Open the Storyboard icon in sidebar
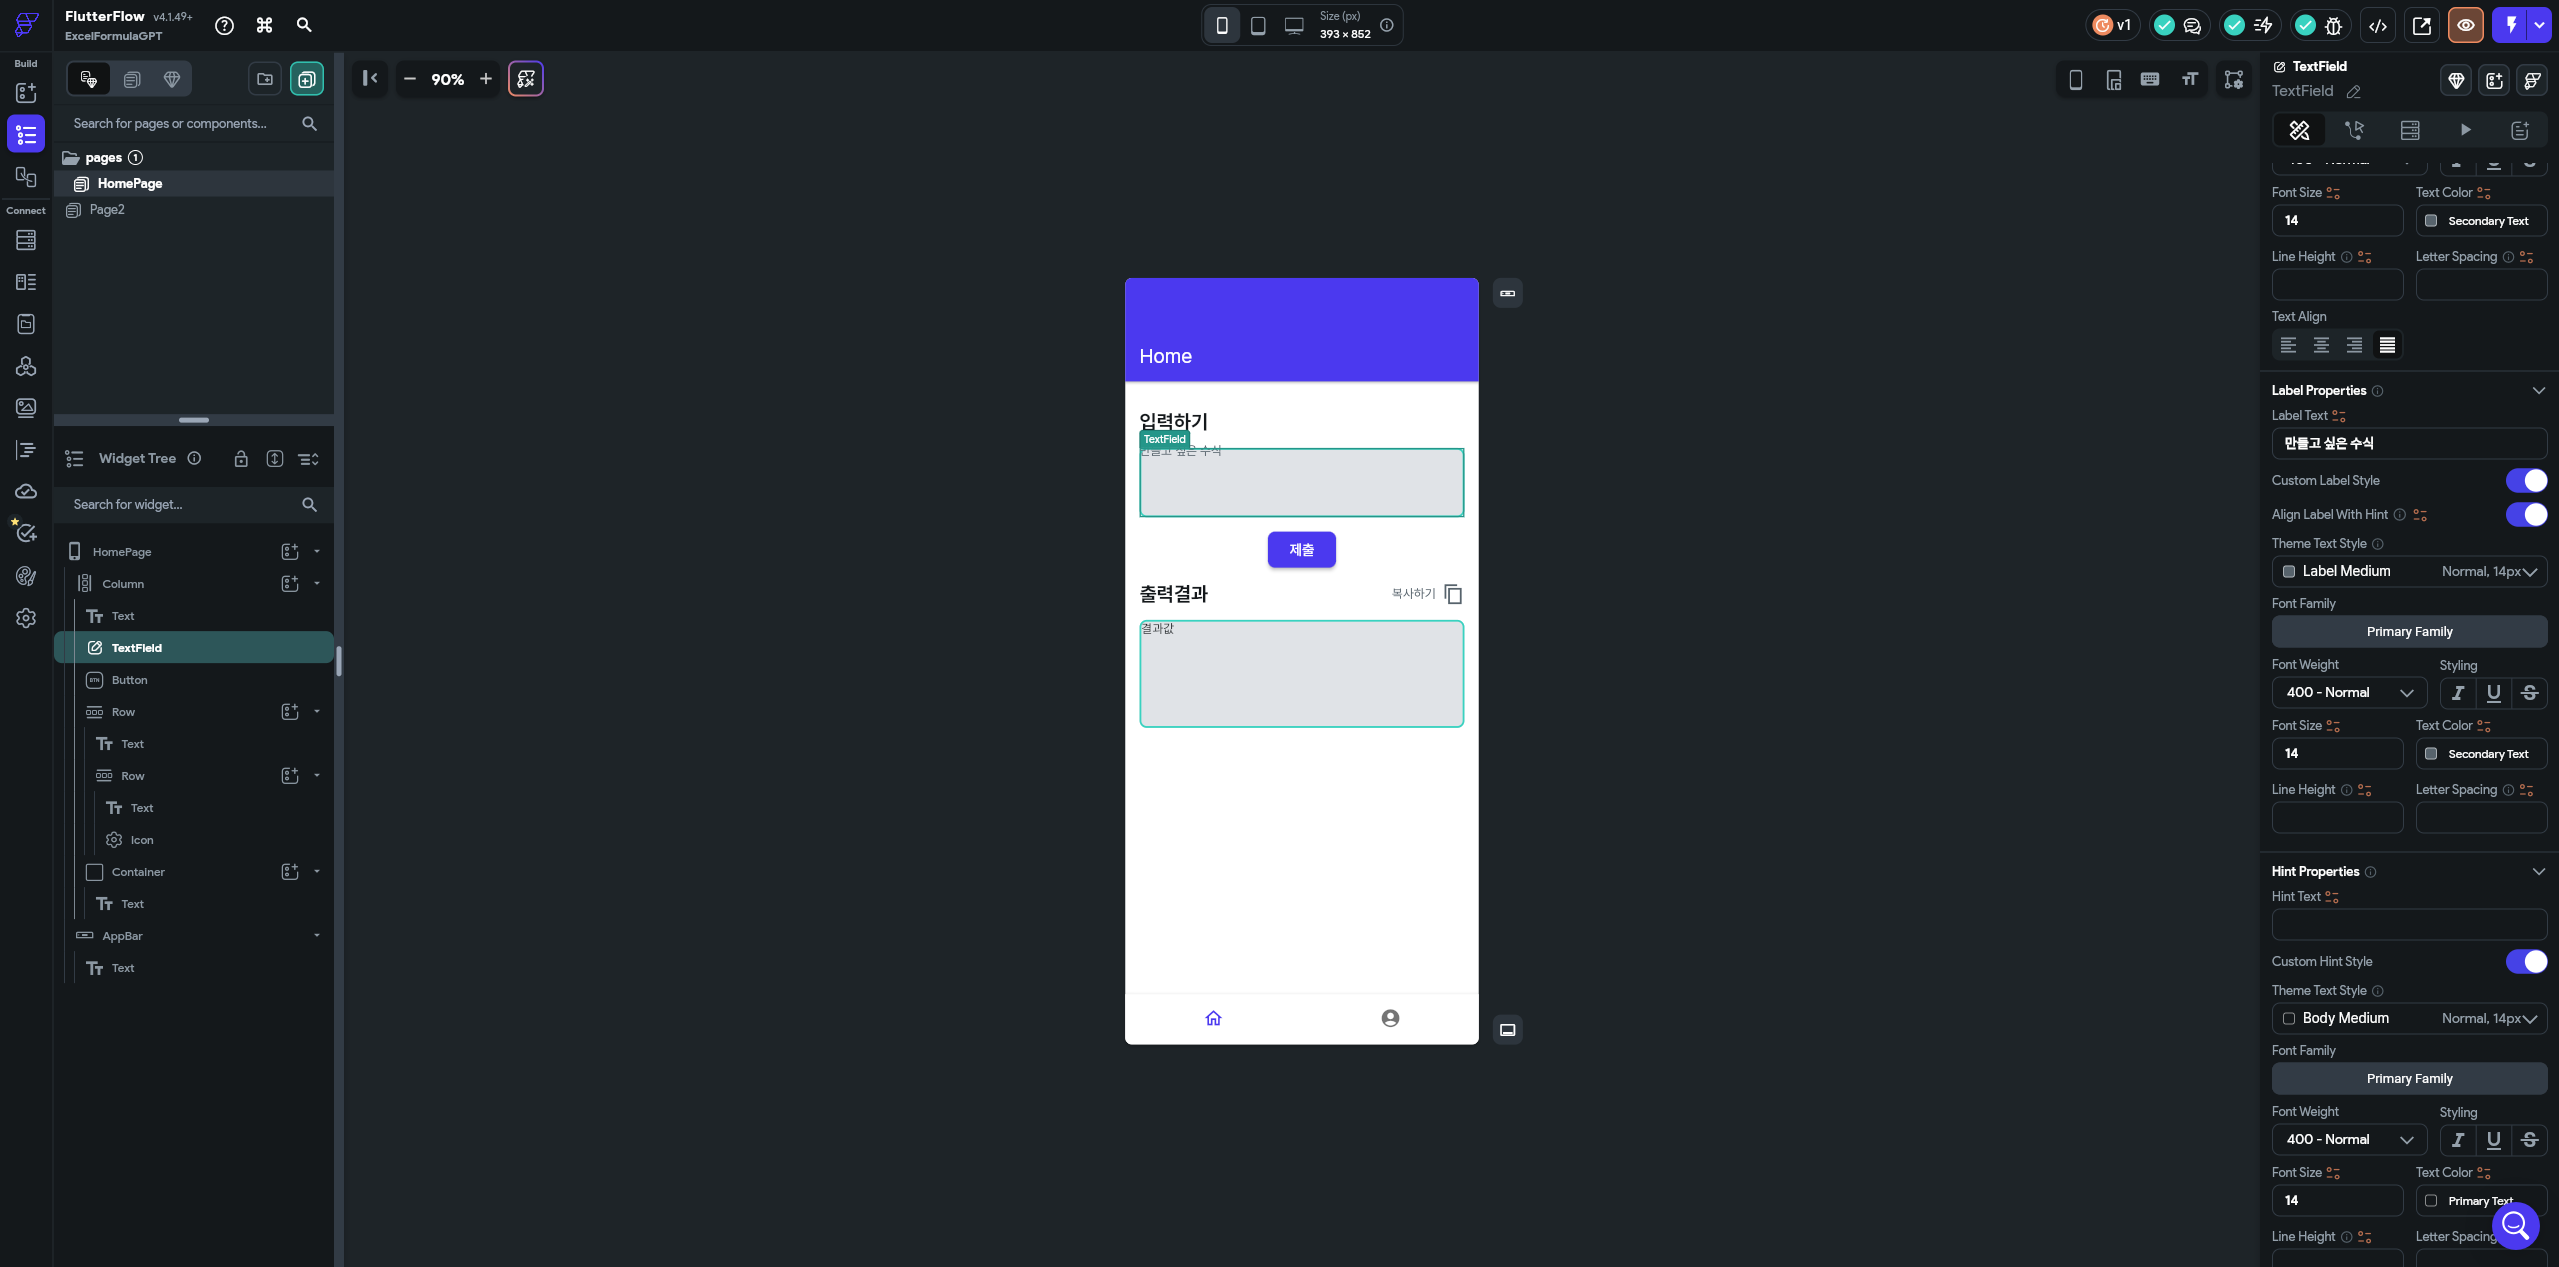Screen dimensions: 2559x1267 26,177
